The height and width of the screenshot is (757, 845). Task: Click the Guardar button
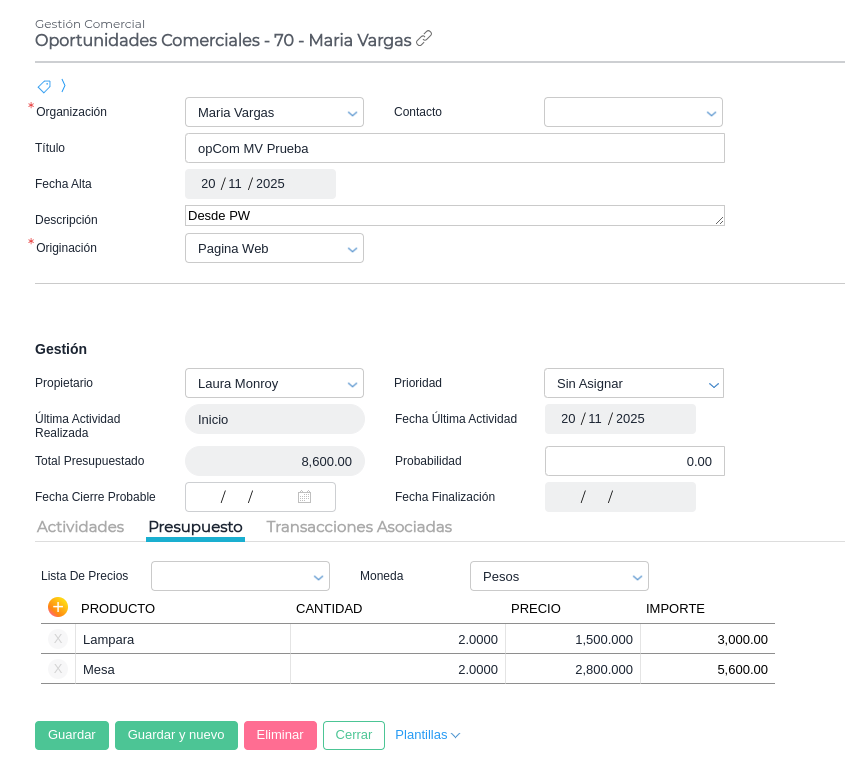tap(71, 735)
